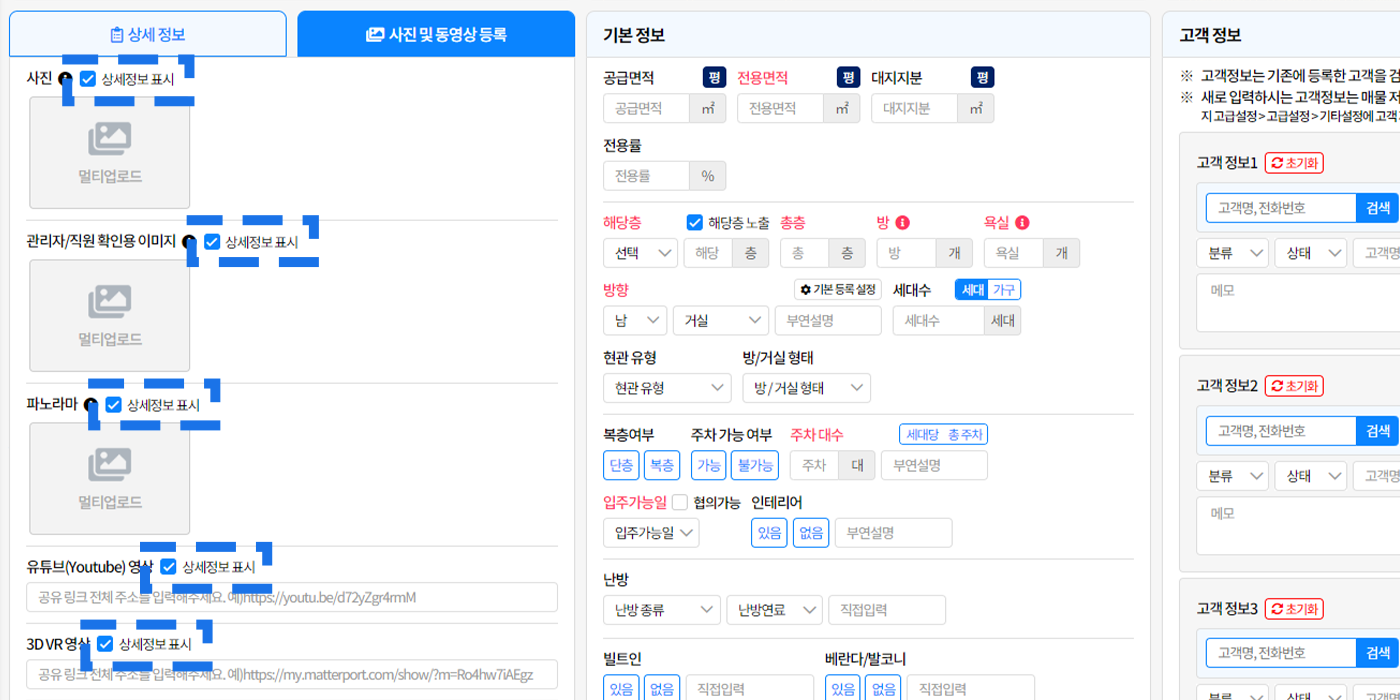Click the 유튜브 share link input field
Image resolution: width=1400 pixels, height=700 pixels.
coord(292,597)
